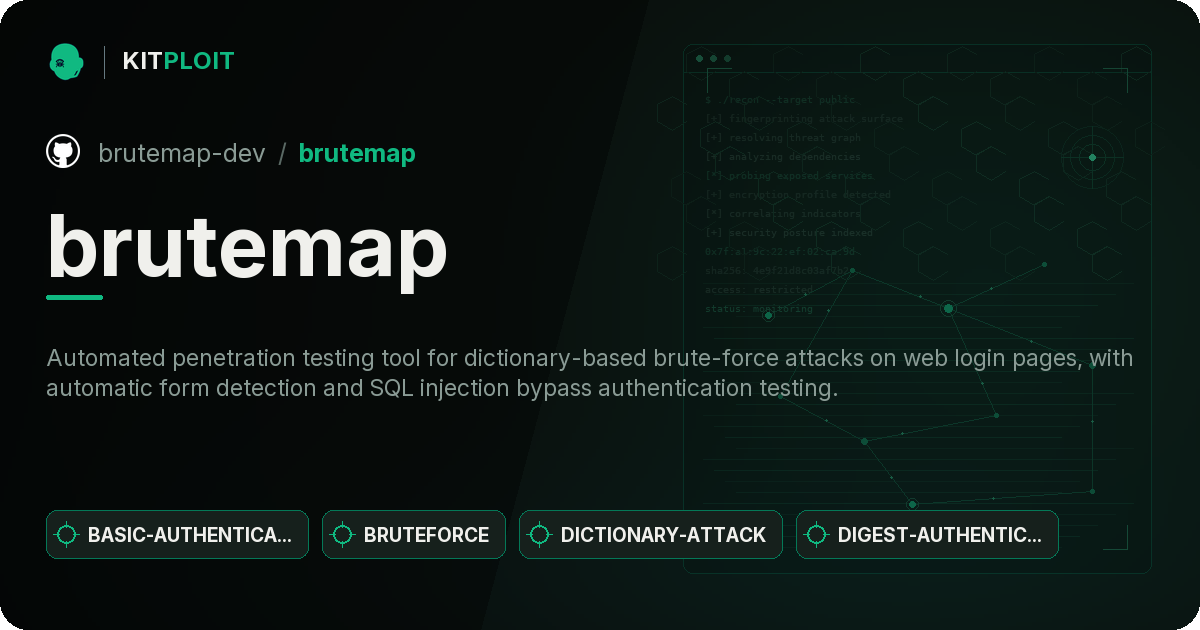
Task: Open the brutemap-dev owner link
Action: point(182,153)
